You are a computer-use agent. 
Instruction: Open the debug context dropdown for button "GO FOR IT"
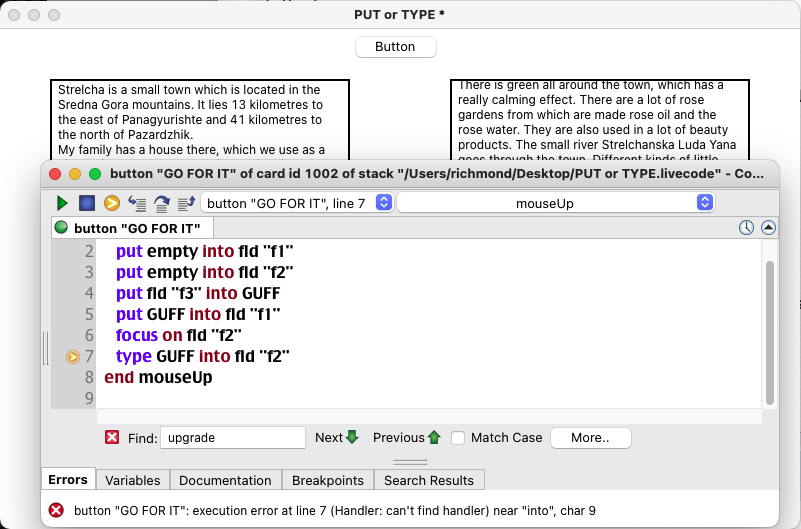pos(297,203)
